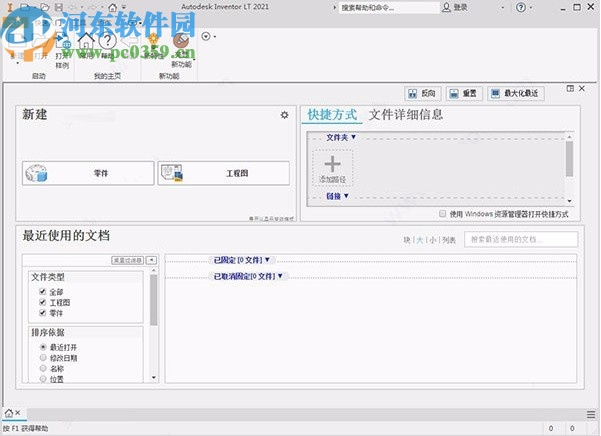This screenshot has height=436, width=601.
Task: Open the hamburger menu at bottom right
Action: [x=591, y=415]
